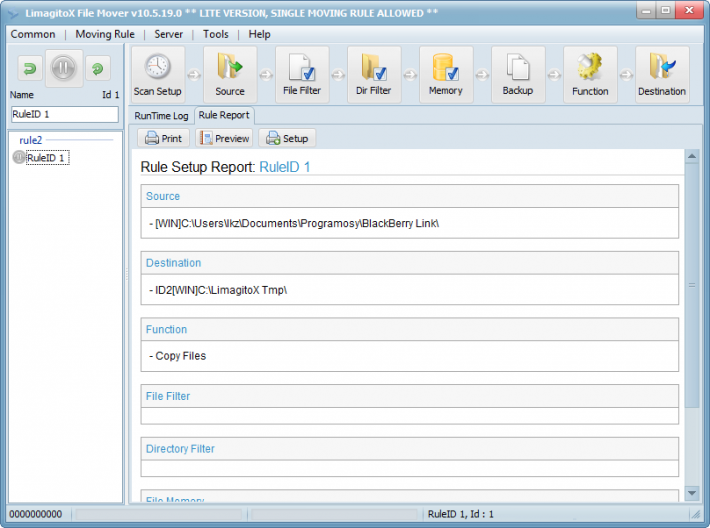Click the rule2 group header
Viewport: 710px width, 528px height.
31,140
